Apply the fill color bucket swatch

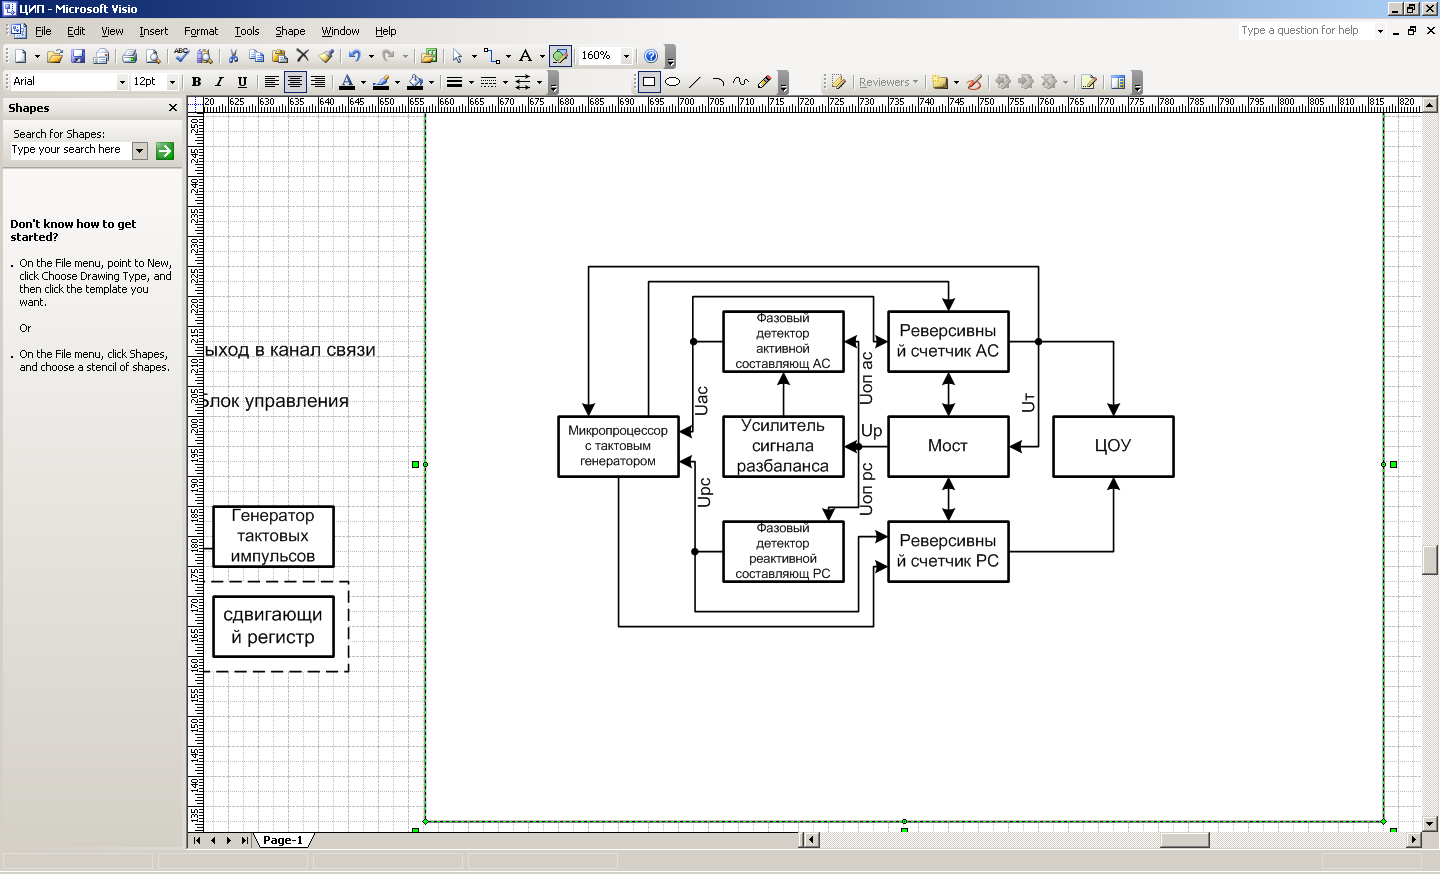[415, 82]
